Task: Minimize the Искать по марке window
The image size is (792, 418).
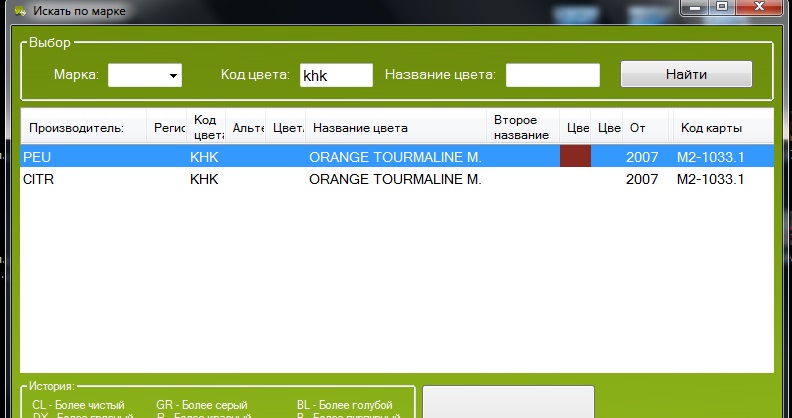Action: tap(695, 6)
